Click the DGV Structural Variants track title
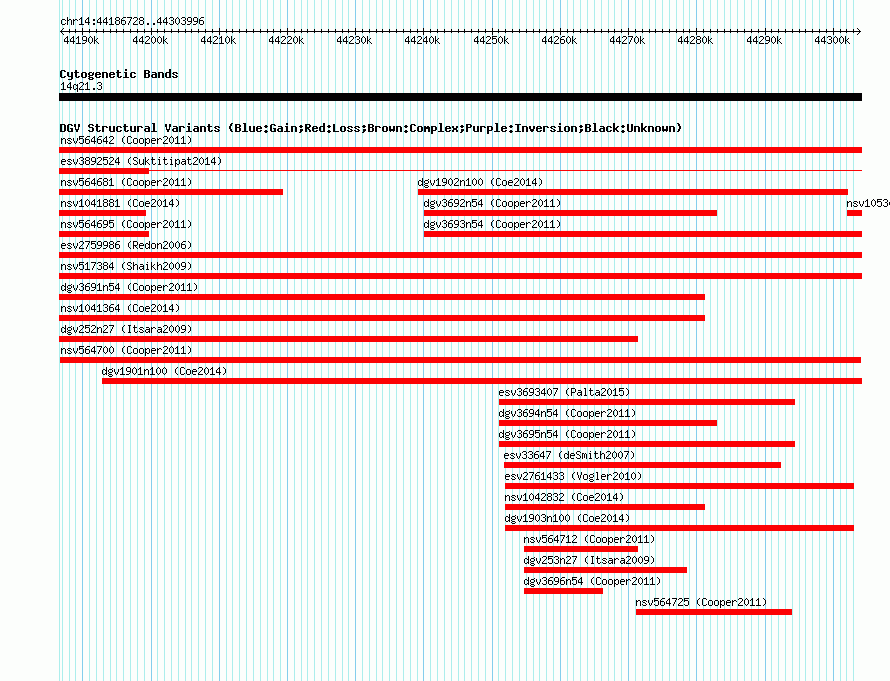Screen dimensions: 890x681 [x=371, y=128]
